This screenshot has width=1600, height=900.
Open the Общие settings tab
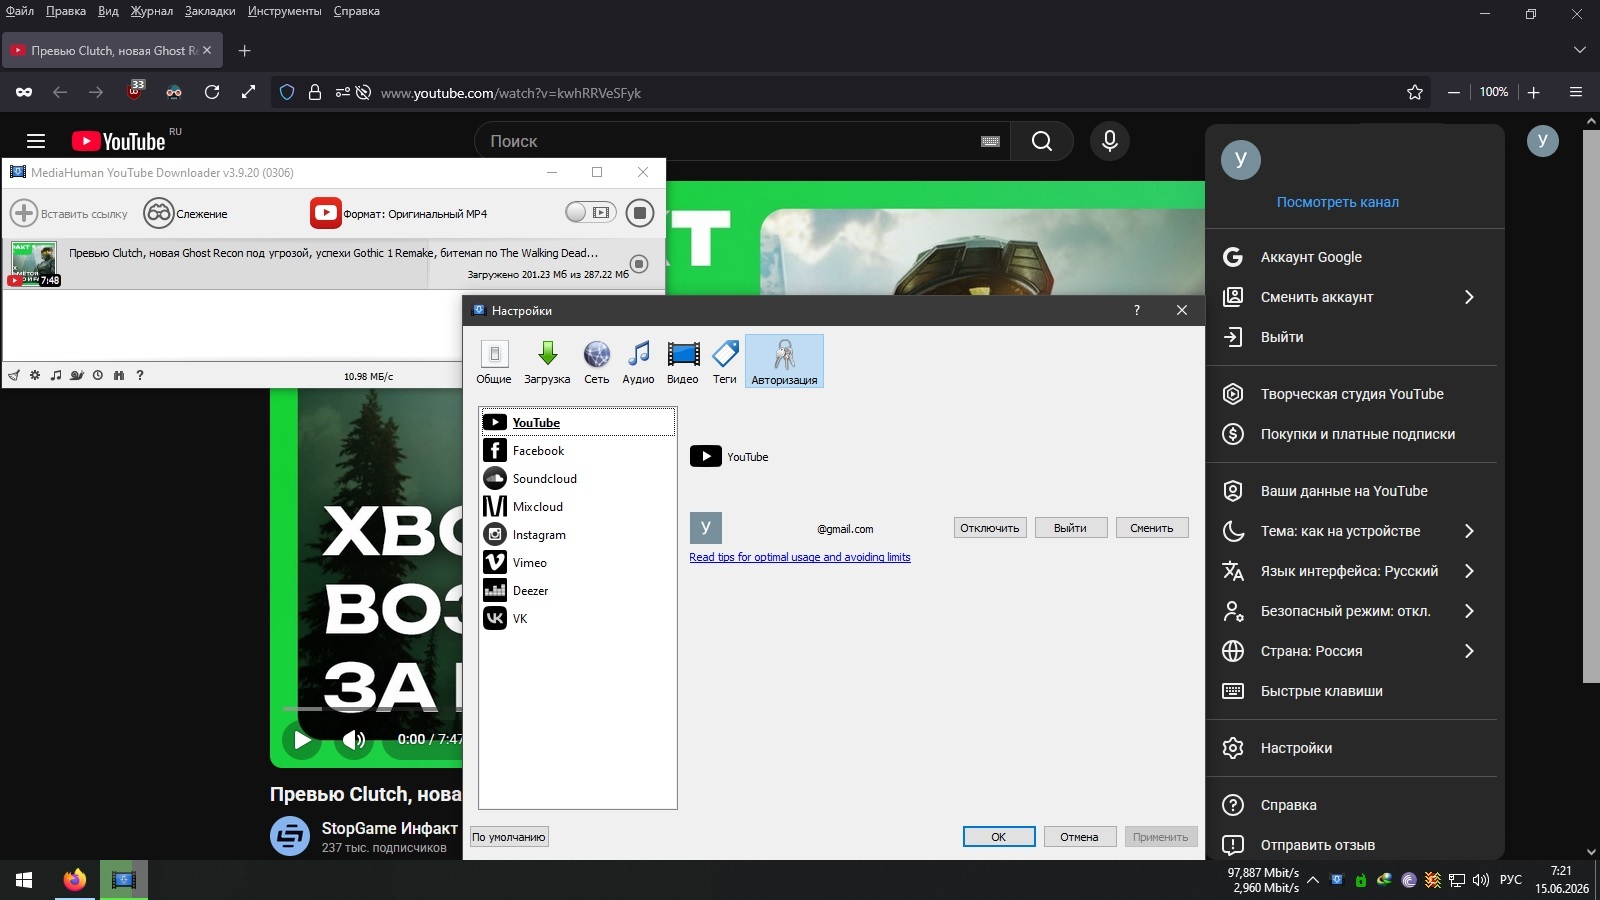[494, 361]
